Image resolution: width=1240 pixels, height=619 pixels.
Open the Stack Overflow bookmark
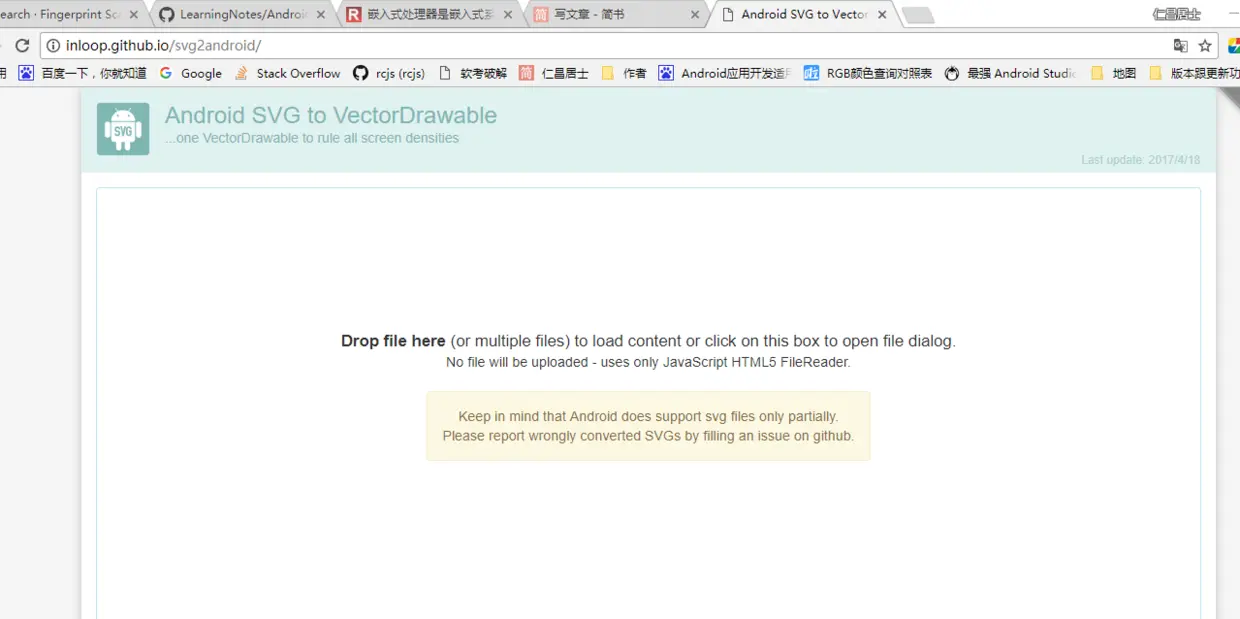point(288,73)
